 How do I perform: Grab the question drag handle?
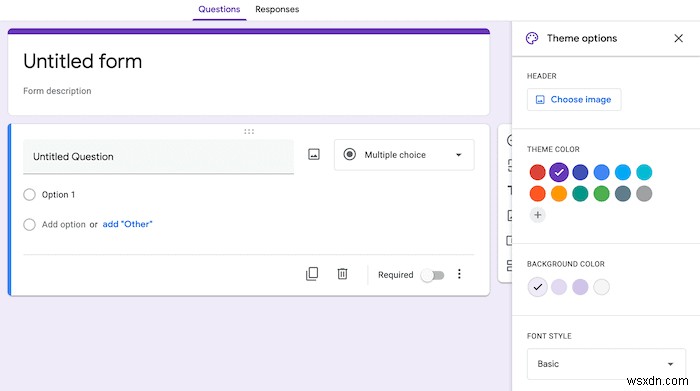pos(249,131)
